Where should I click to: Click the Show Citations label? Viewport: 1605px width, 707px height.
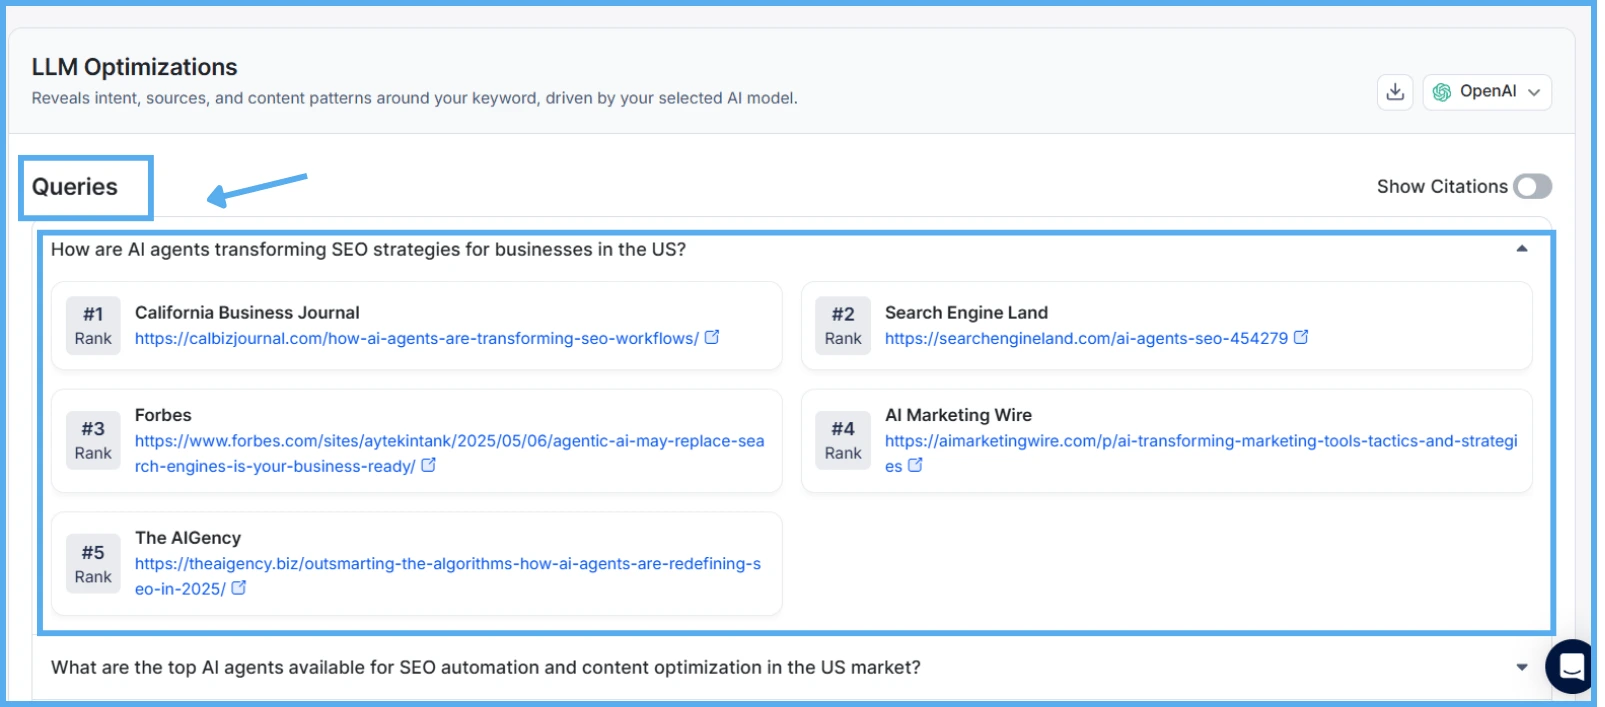coord(1441,186)
